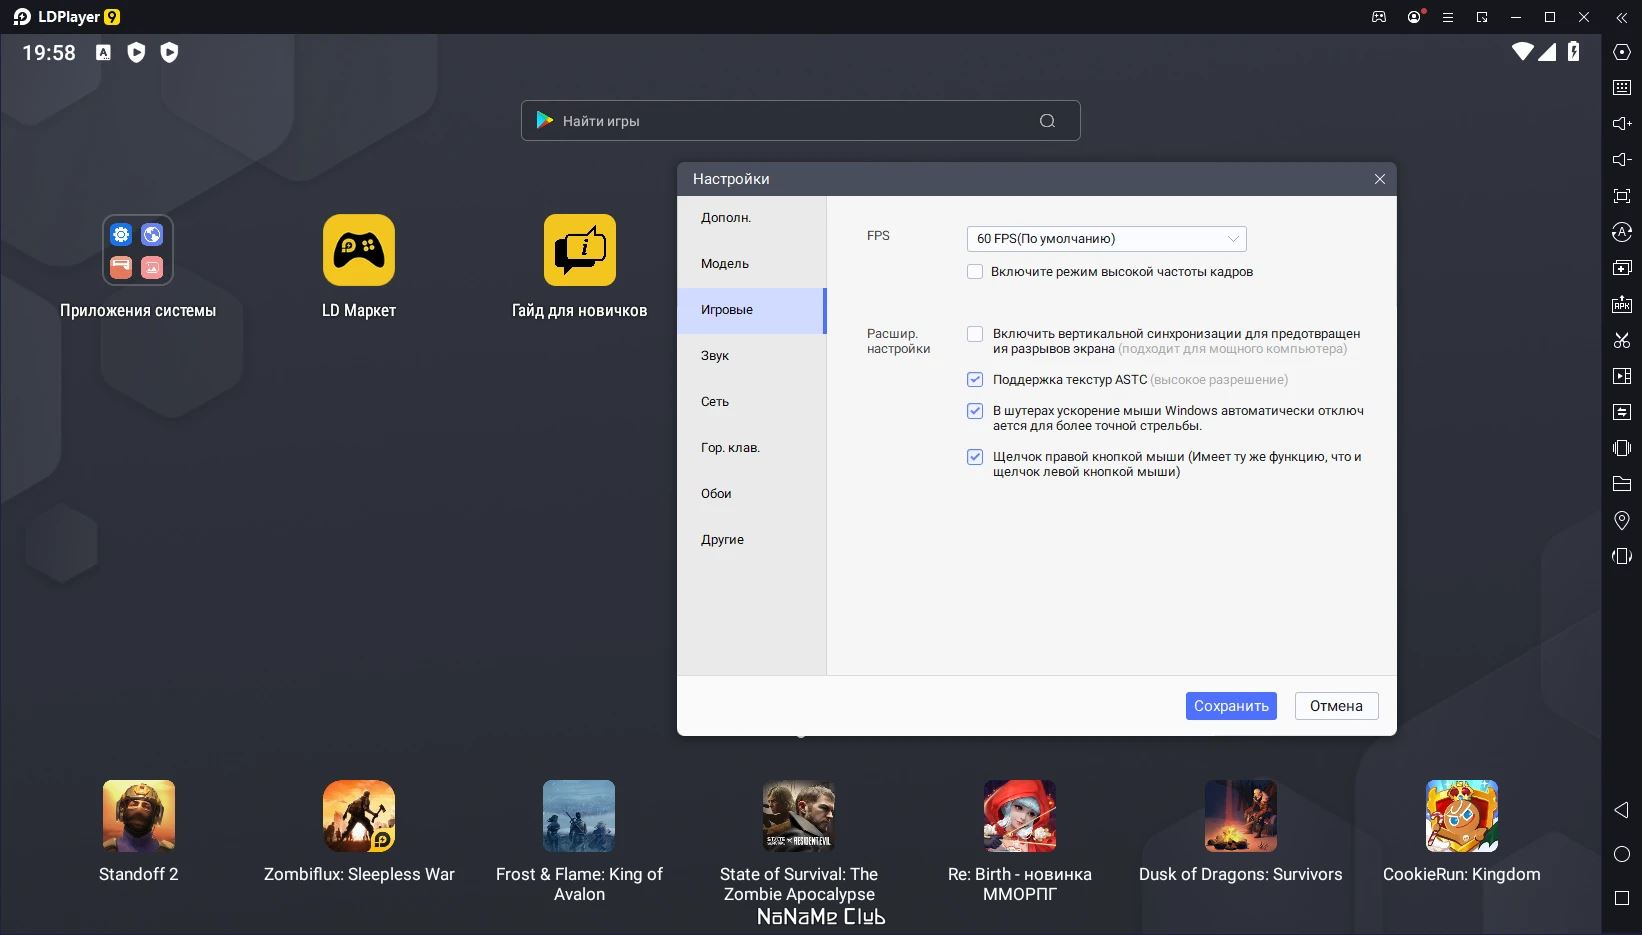Click the Google Play icon in search bar

tap(544, 120)
